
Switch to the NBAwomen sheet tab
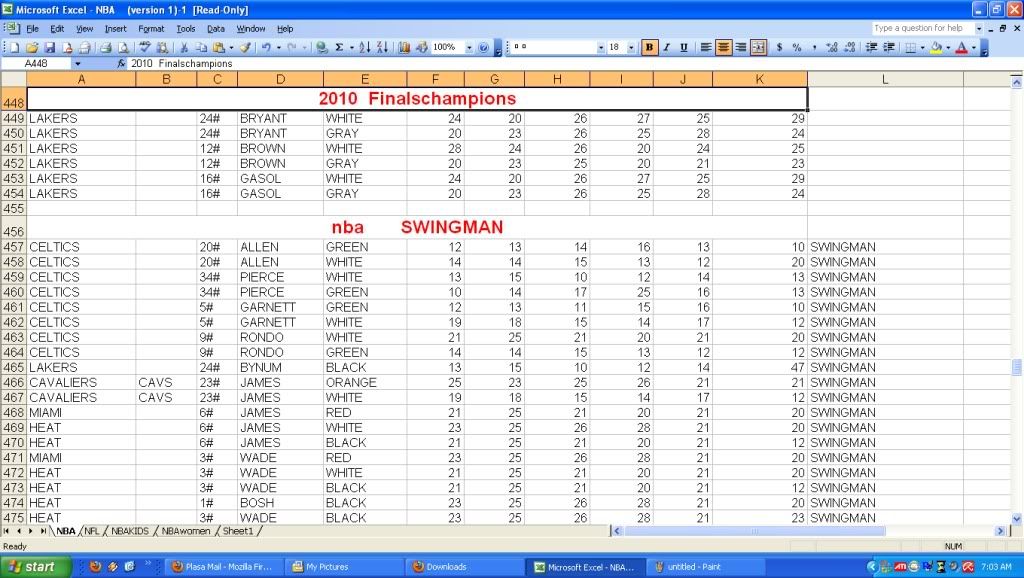[x=185, y=531]
